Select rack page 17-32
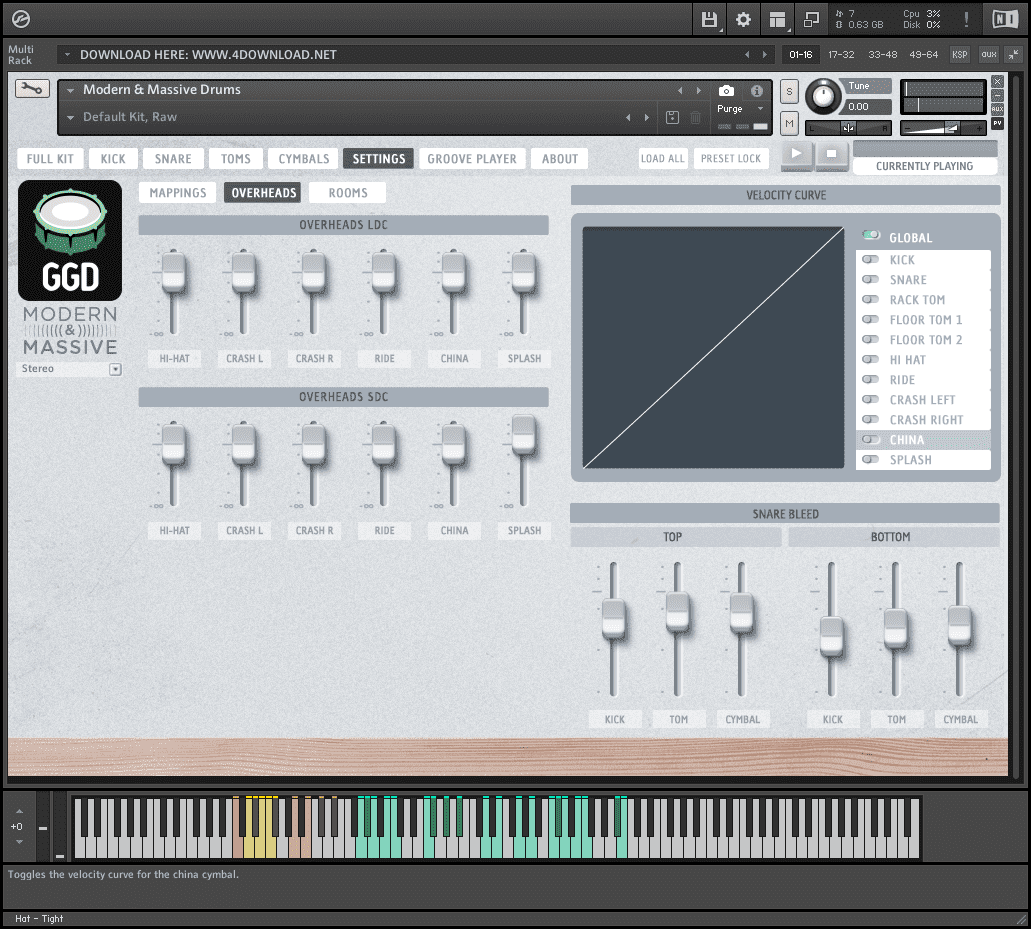Viewport: 1031px width, 929px height. [x=841, y=55]
